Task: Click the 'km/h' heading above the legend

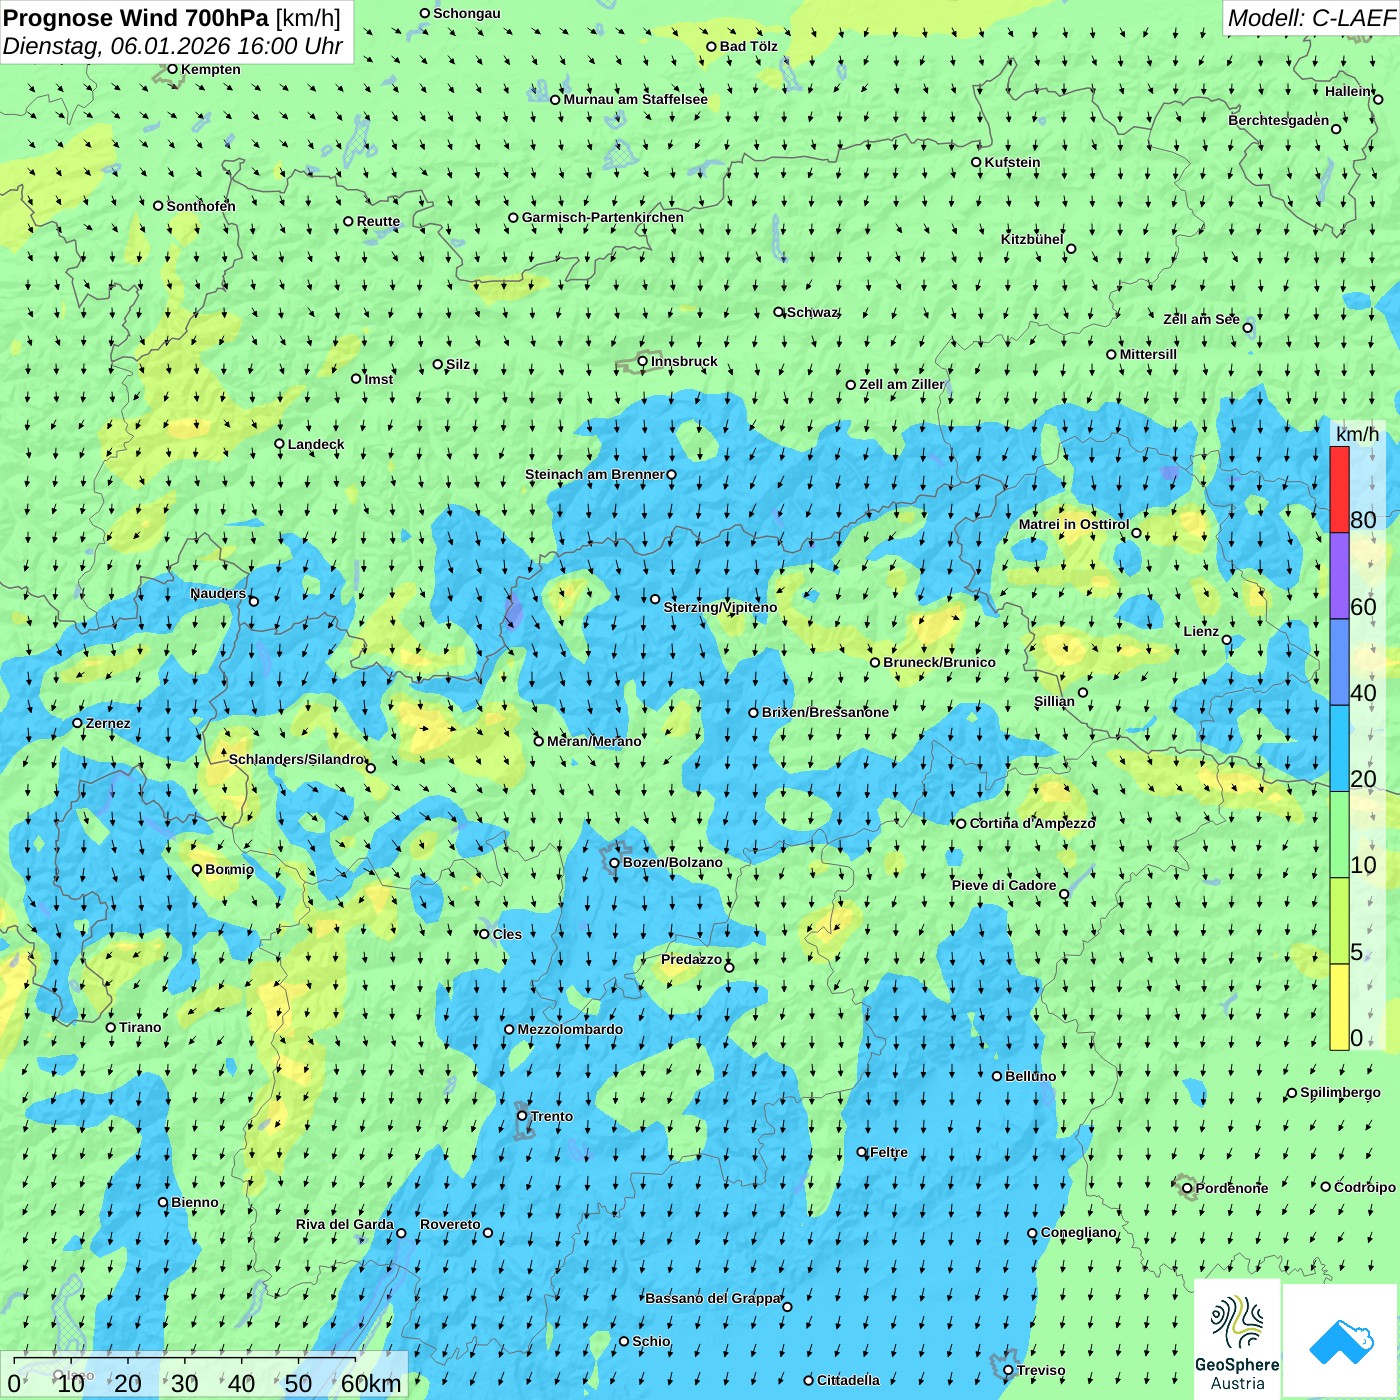Action: (x=1357, y=434)
